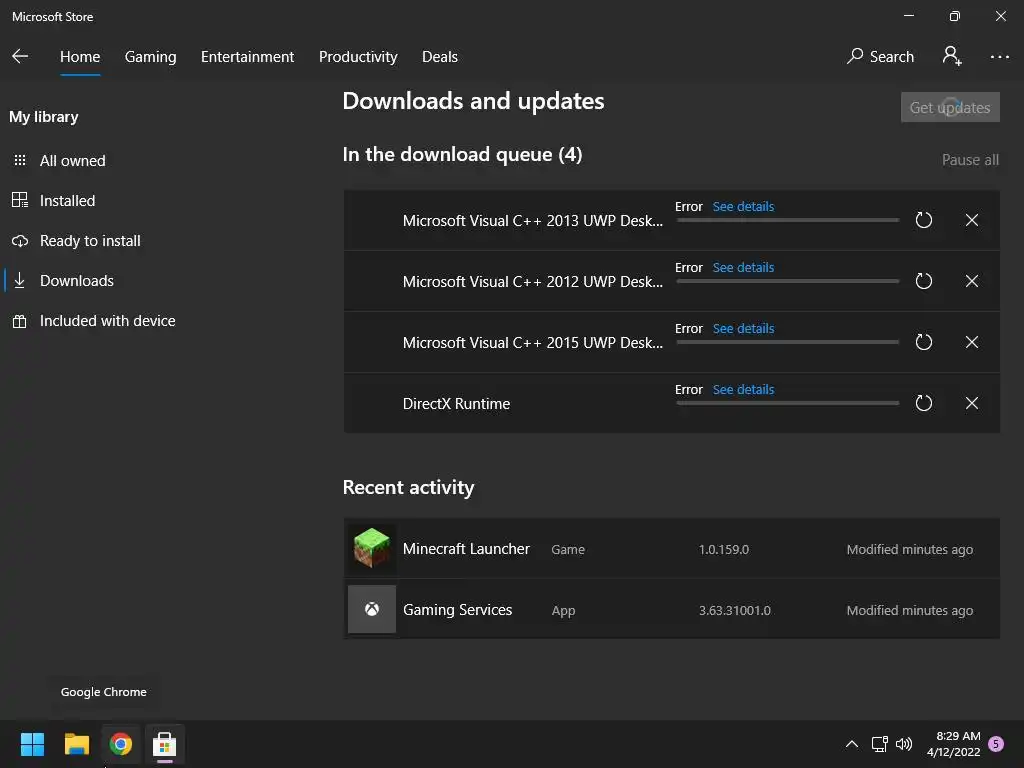1024x768 pixels.
Task: Click the Visual C++ 2013 progress bar
Action: click(788, 220)
